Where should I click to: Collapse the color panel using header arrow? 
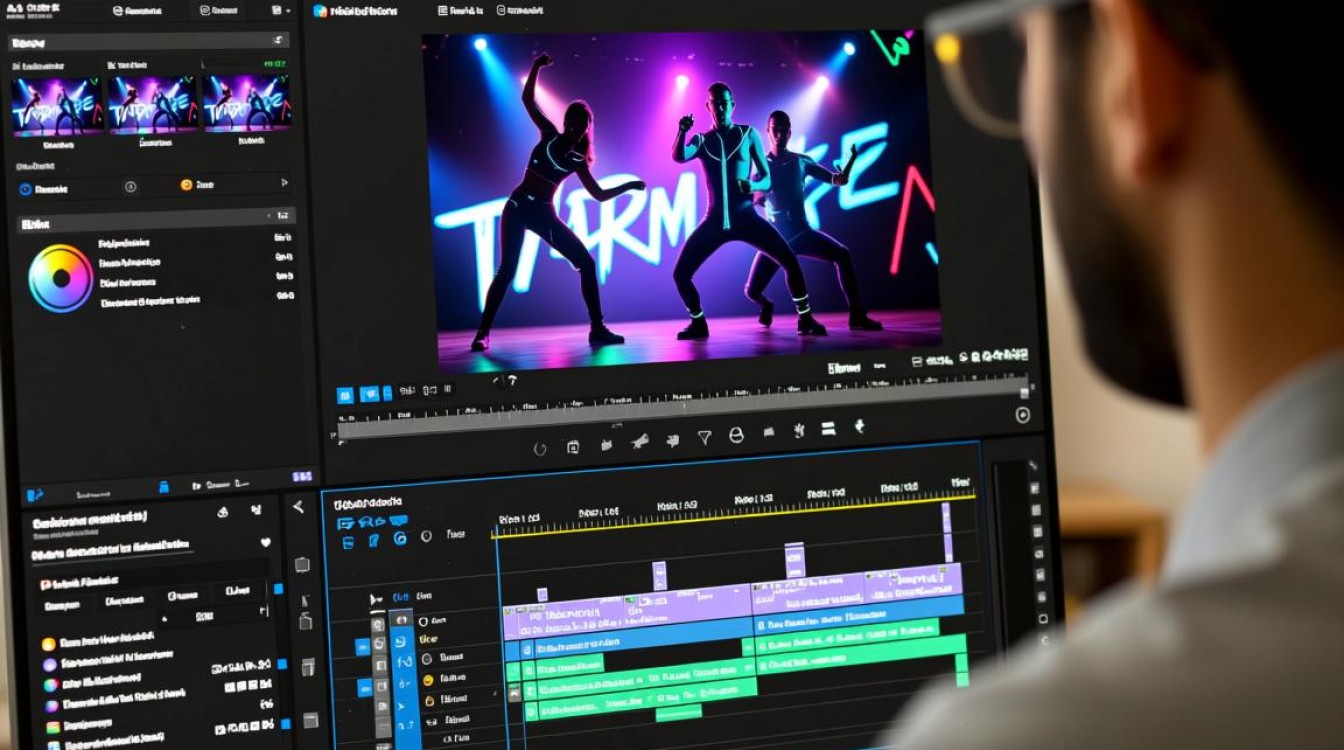coord(269,216)
